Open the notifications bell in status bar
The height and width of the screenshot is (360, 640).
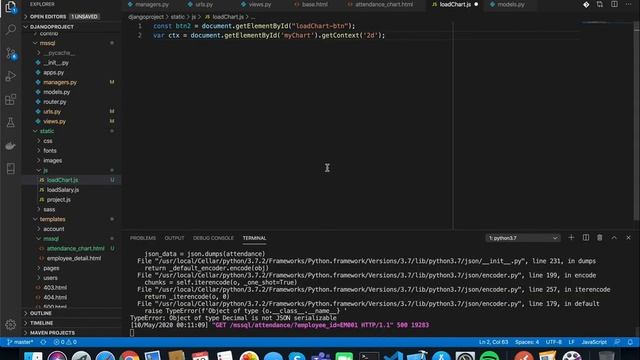(x=630, y=342)
